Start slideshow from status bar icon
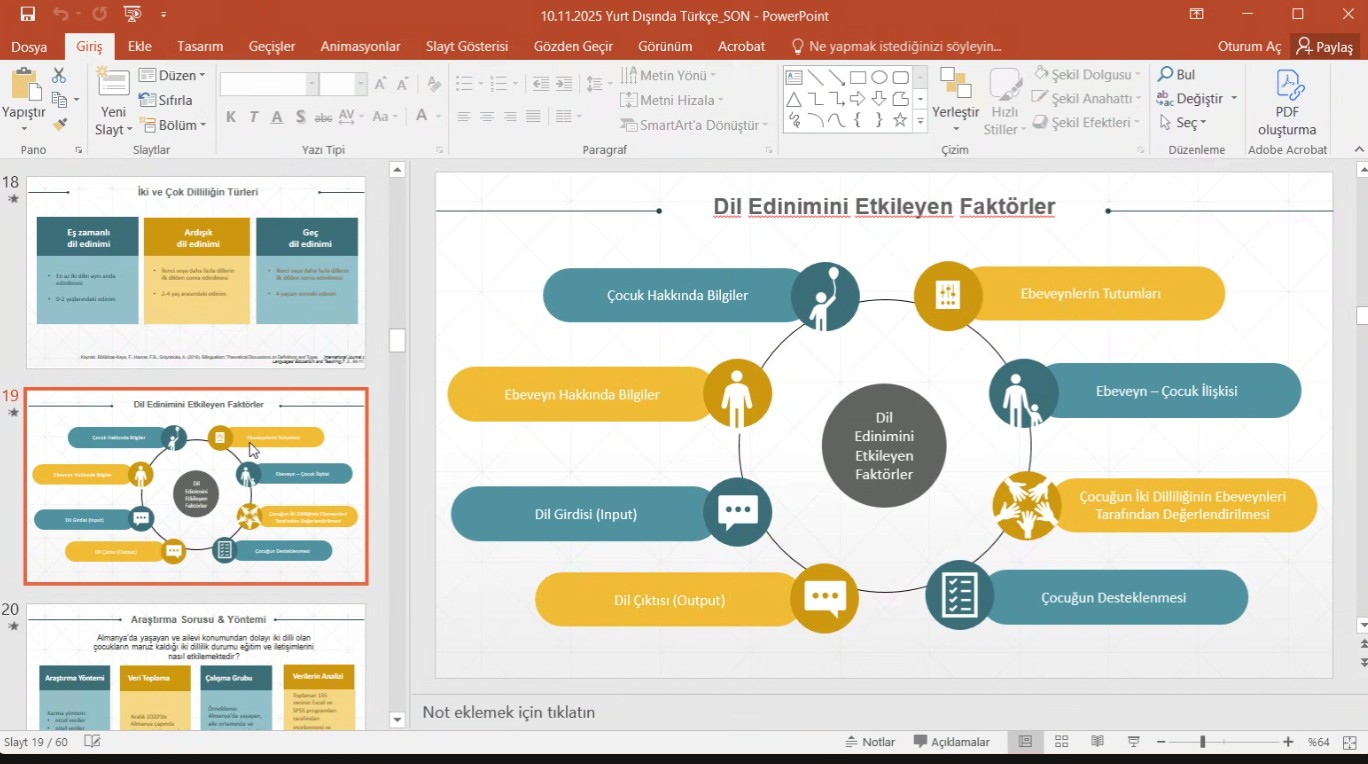The image size is (1368, 764). tap(1133, 742)
